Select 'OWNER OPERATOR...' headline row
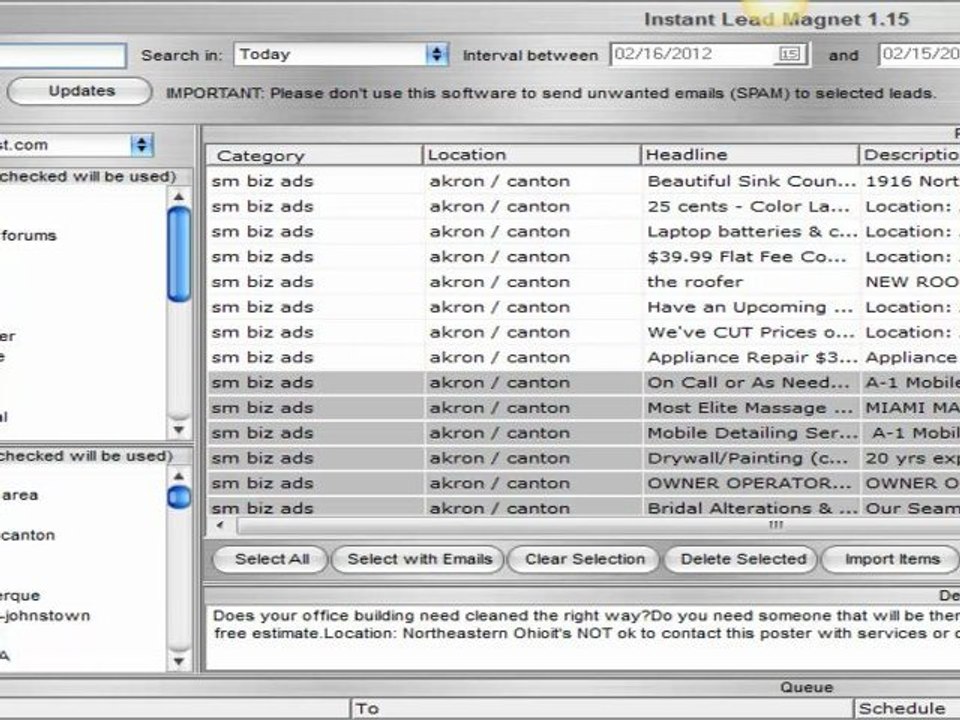 tap(583, 483)
